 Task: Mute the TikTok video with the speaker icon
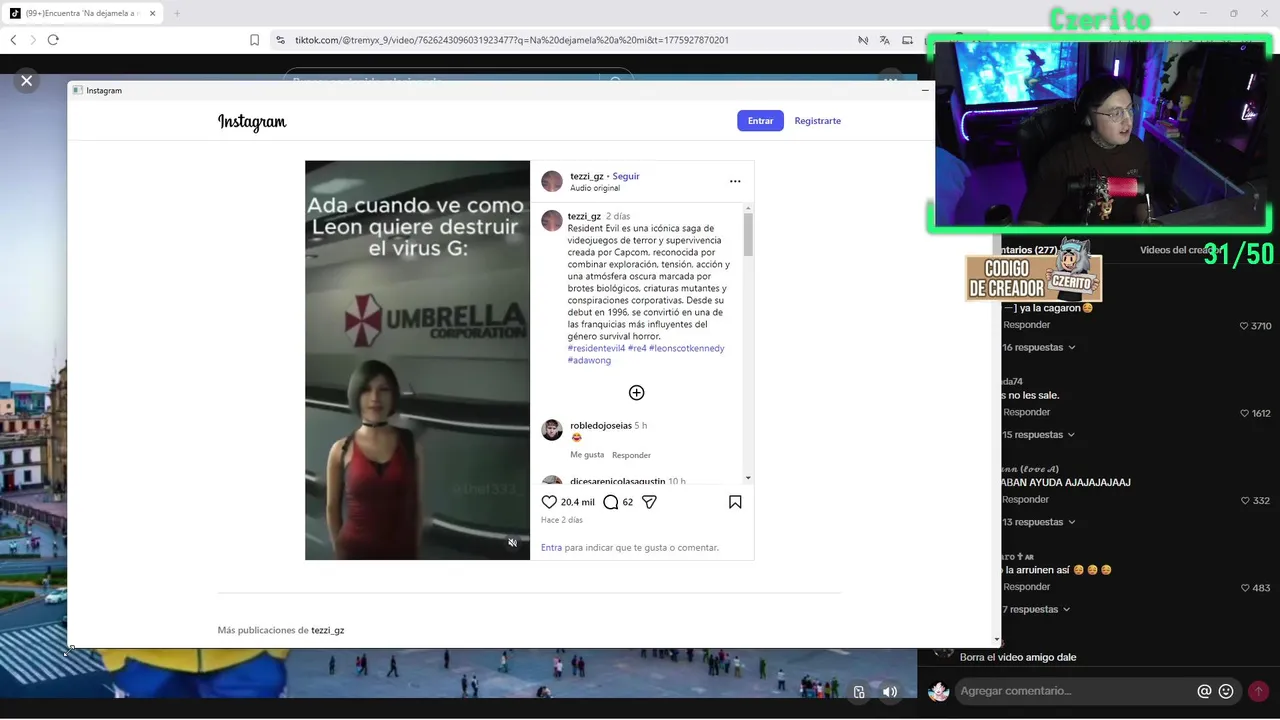coord(890,692)
